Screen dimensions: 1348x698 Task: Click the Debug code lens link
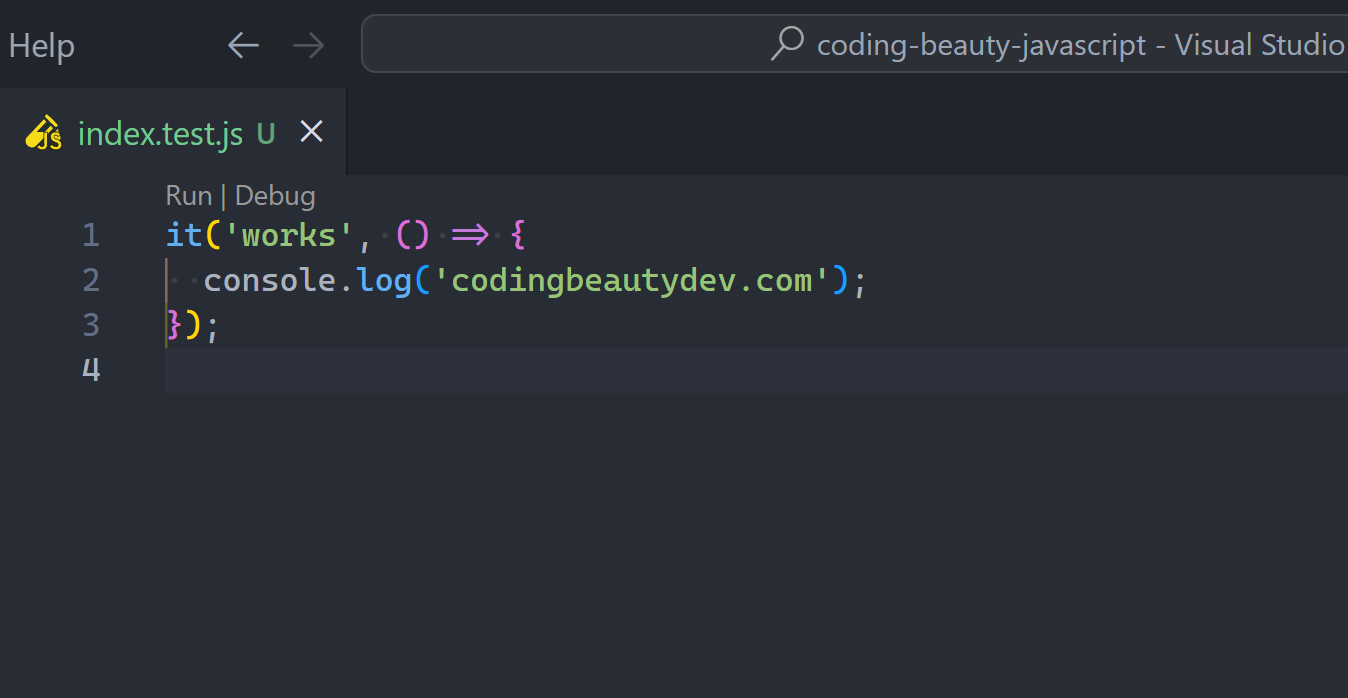coord(275,196)
